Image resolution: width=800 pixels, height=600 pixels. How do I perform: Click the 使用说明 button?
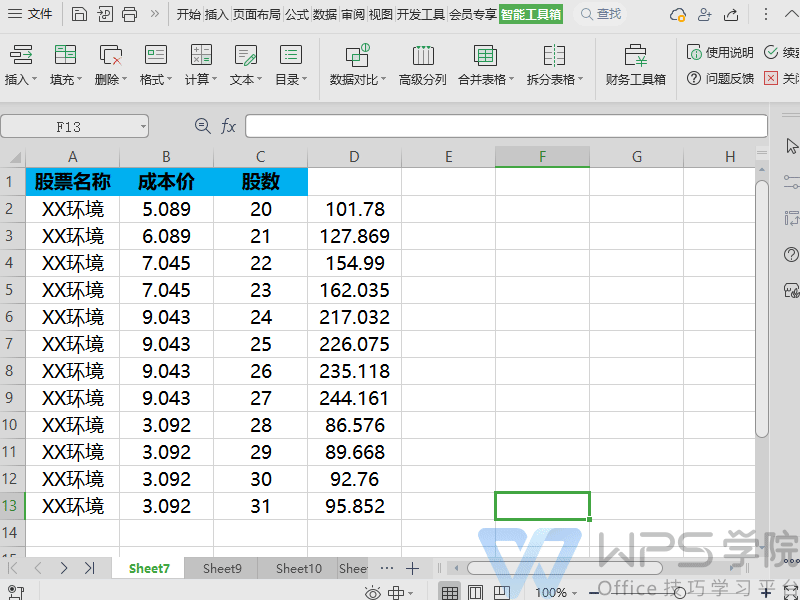[x=720, y=52]
